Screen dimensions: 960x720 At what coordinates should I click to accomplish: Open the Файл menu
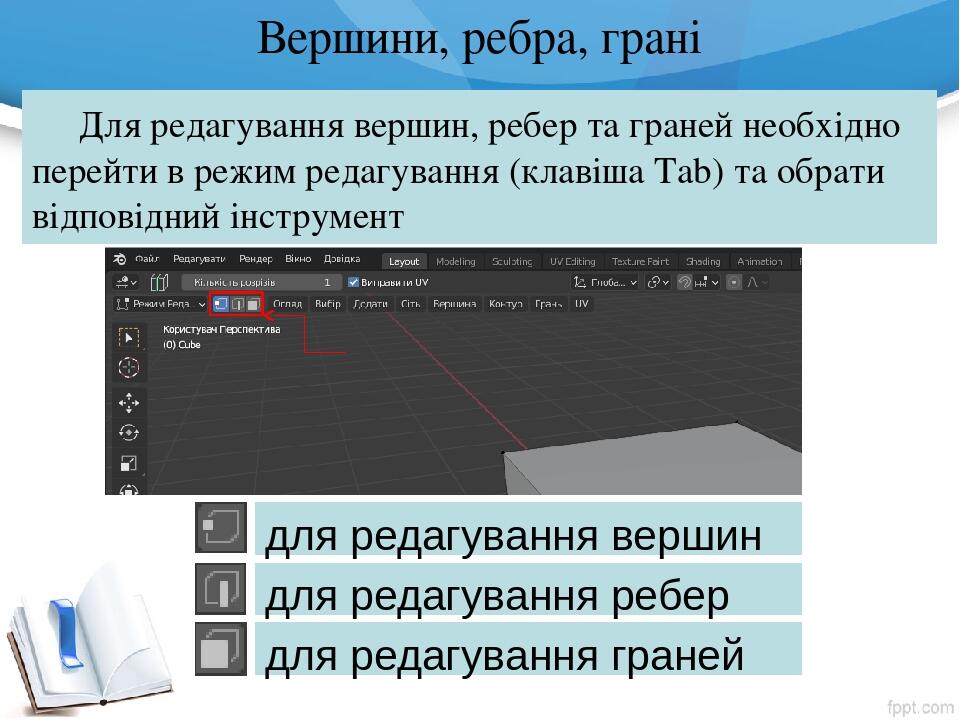pos(147,260)
